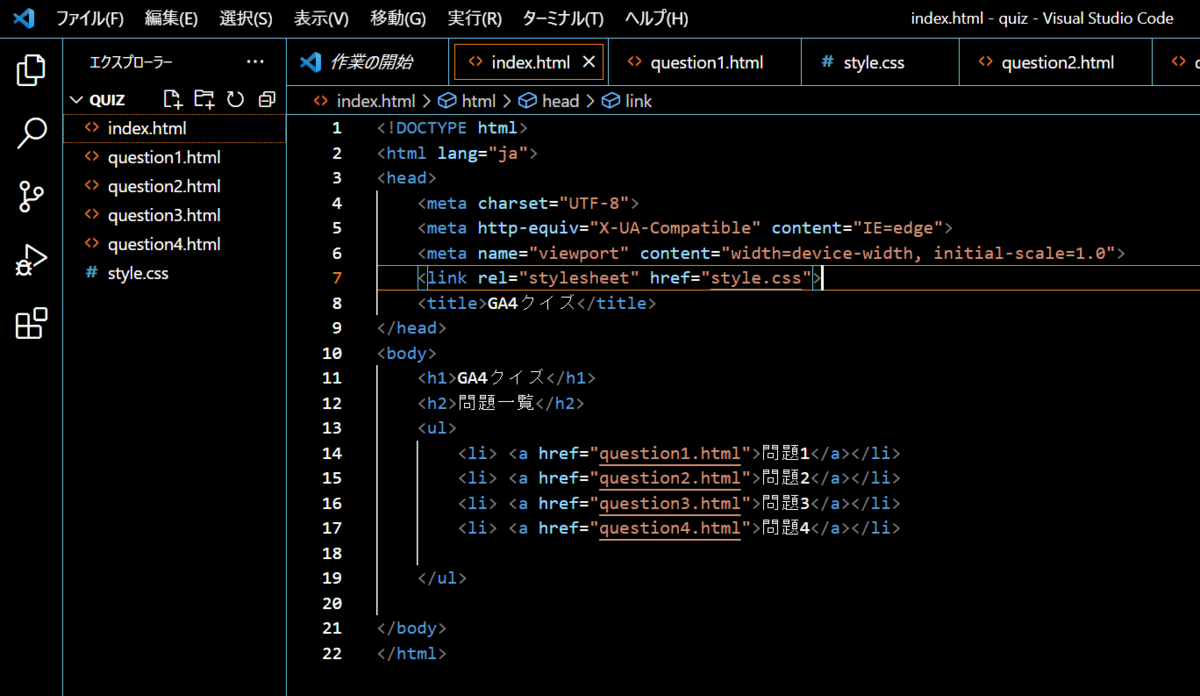This screenshot has width=1200, height=696.
Task: Click line number 10 in gutter
Action: point(332,353)
